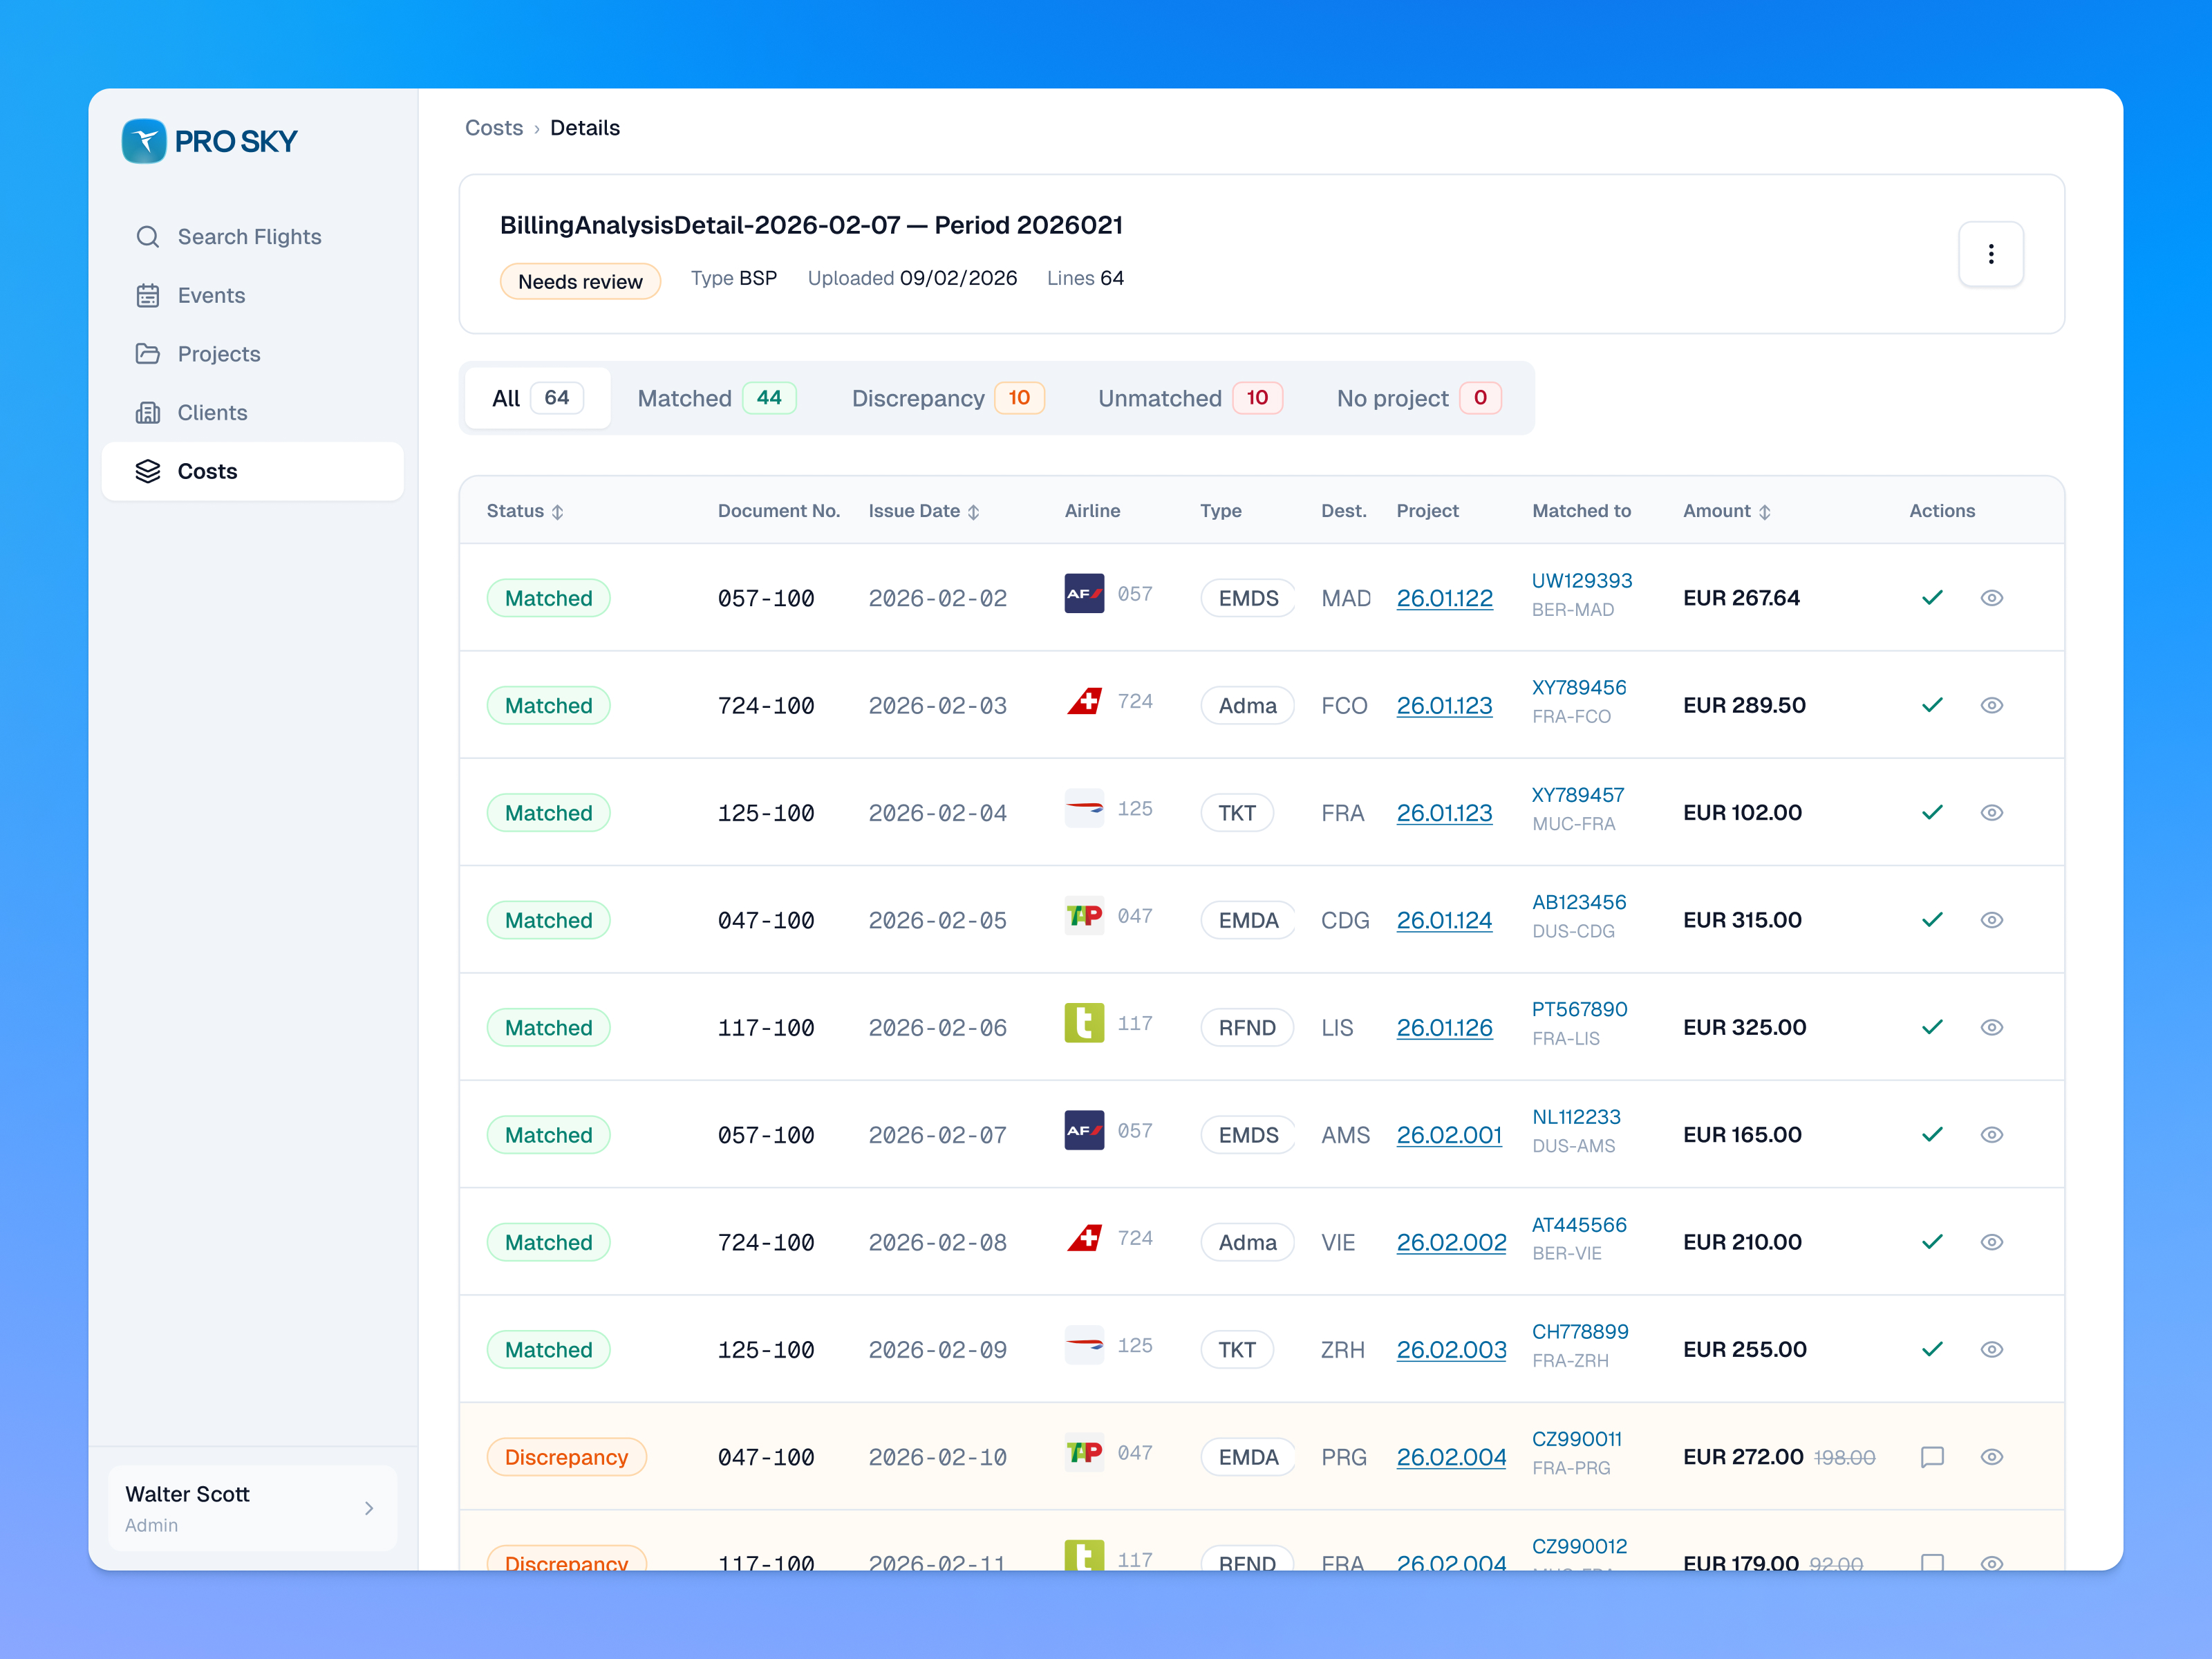Sort table by Status column
This screenshot has width=2212, height=1659.
coord(526,511)
